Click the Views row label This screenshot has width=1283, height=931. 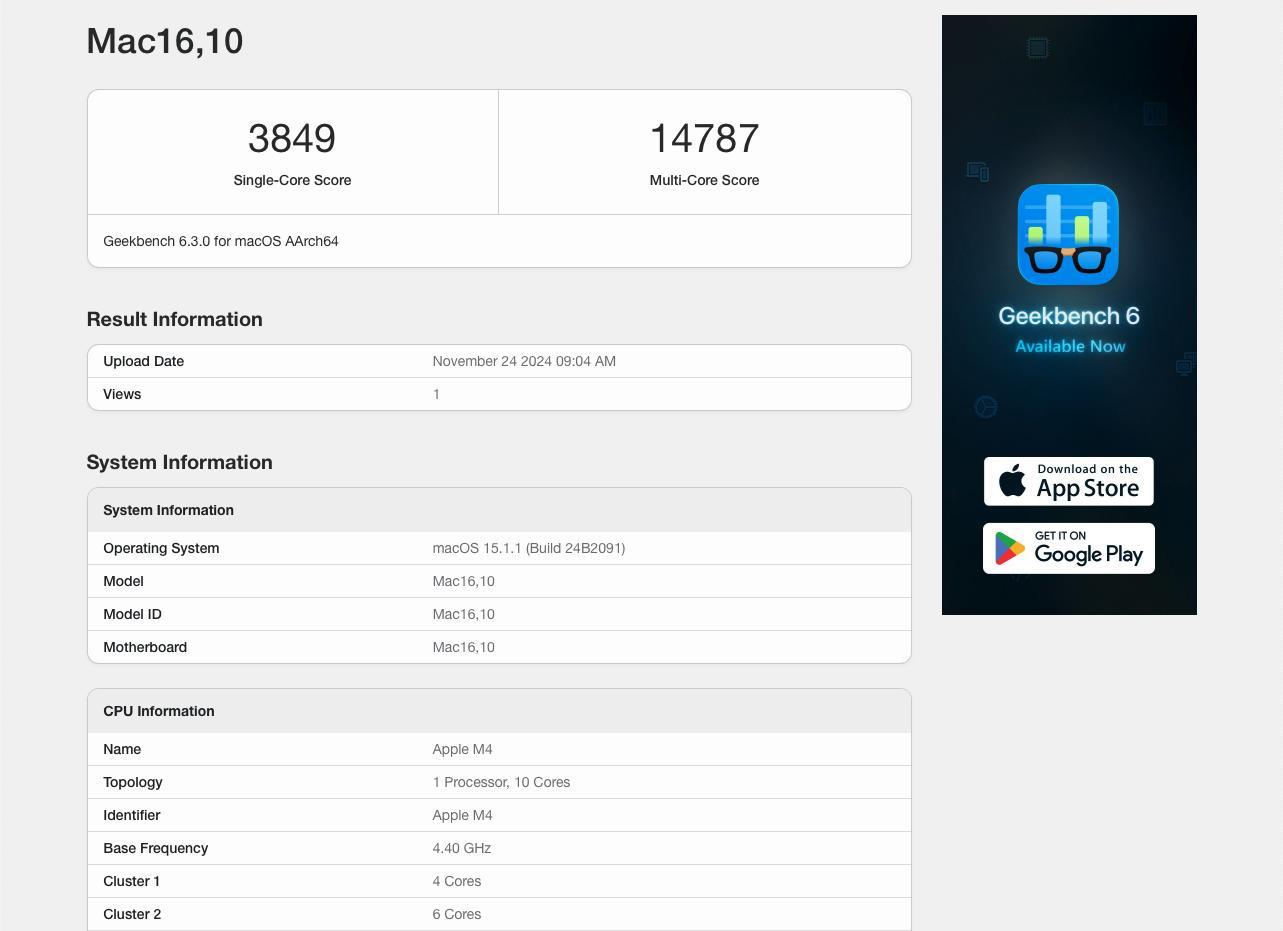pos(122,394)
